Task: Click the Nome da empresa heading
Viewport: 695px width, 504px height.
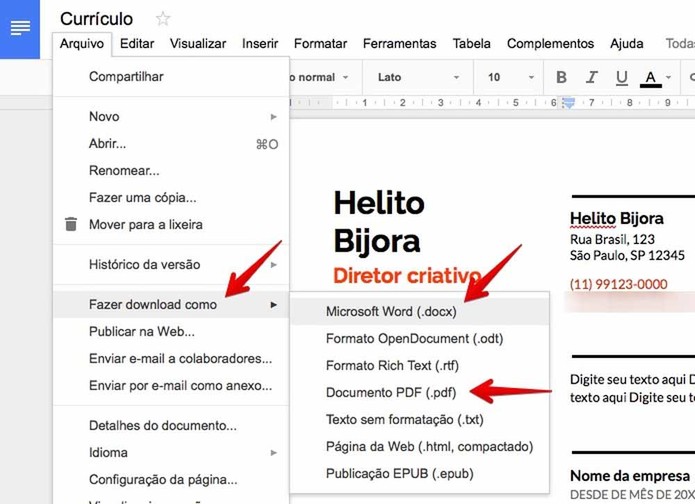Action: (630, 476)
